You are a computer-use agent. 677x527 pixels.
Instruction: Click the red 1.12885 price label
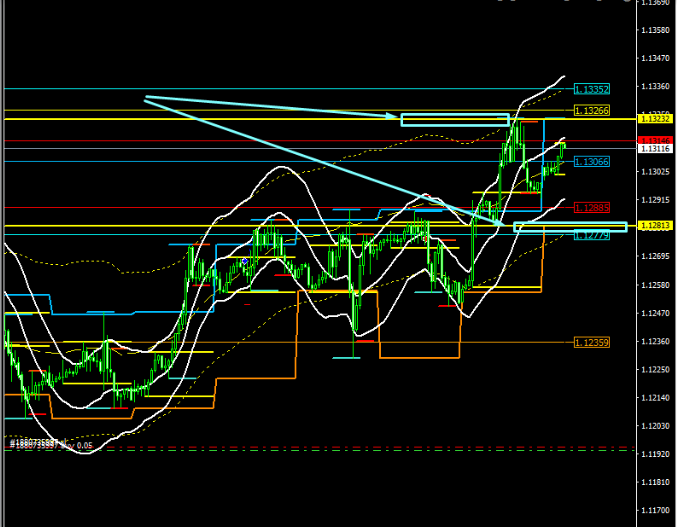coord(591,207)
